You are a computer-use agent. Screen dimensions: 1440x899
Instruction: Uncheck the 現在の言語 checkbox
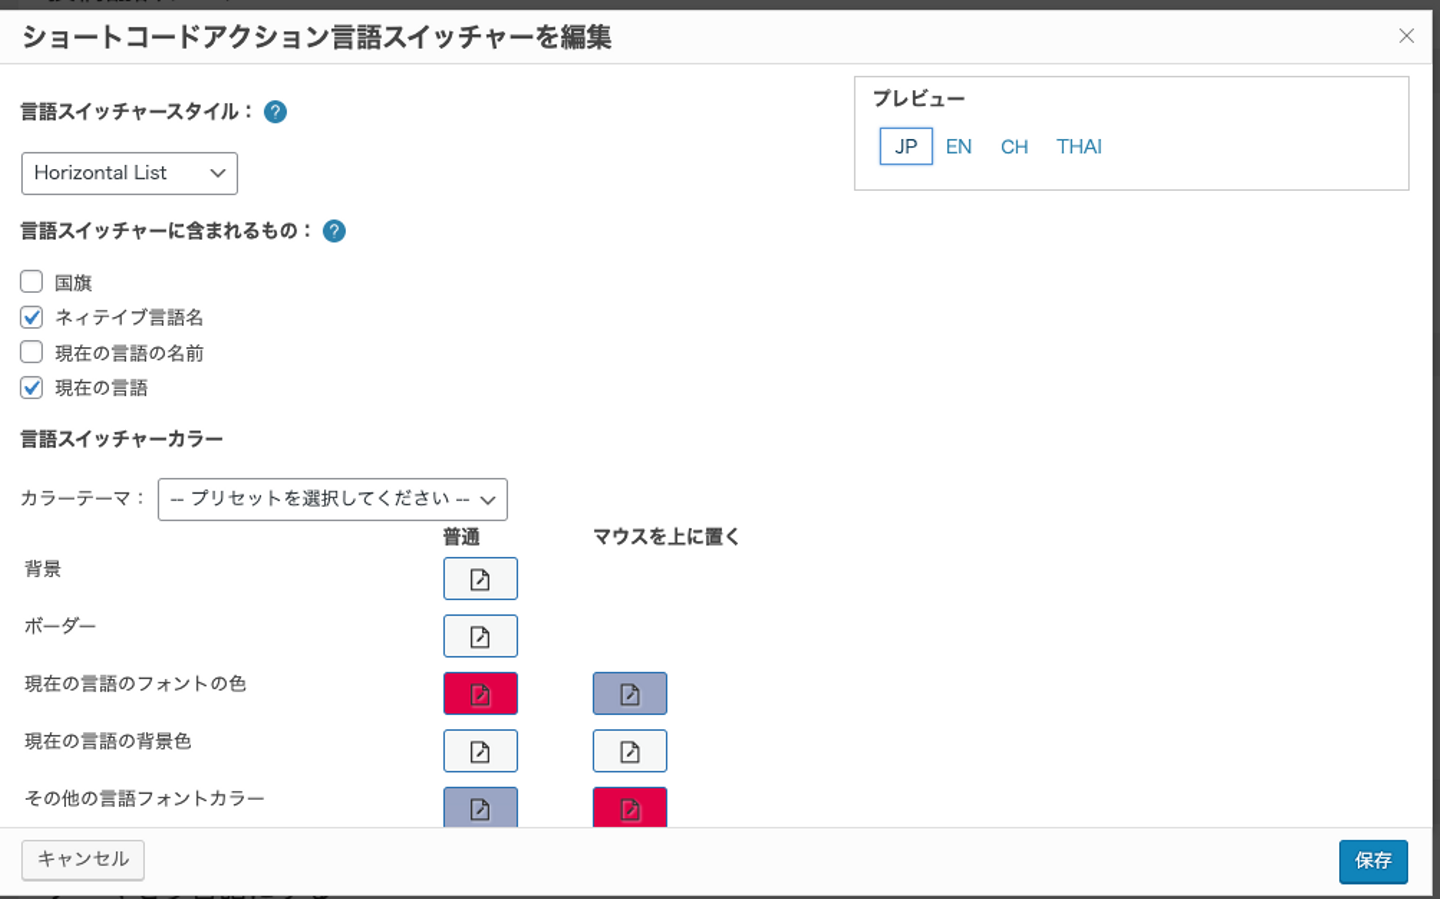point(32,387)
